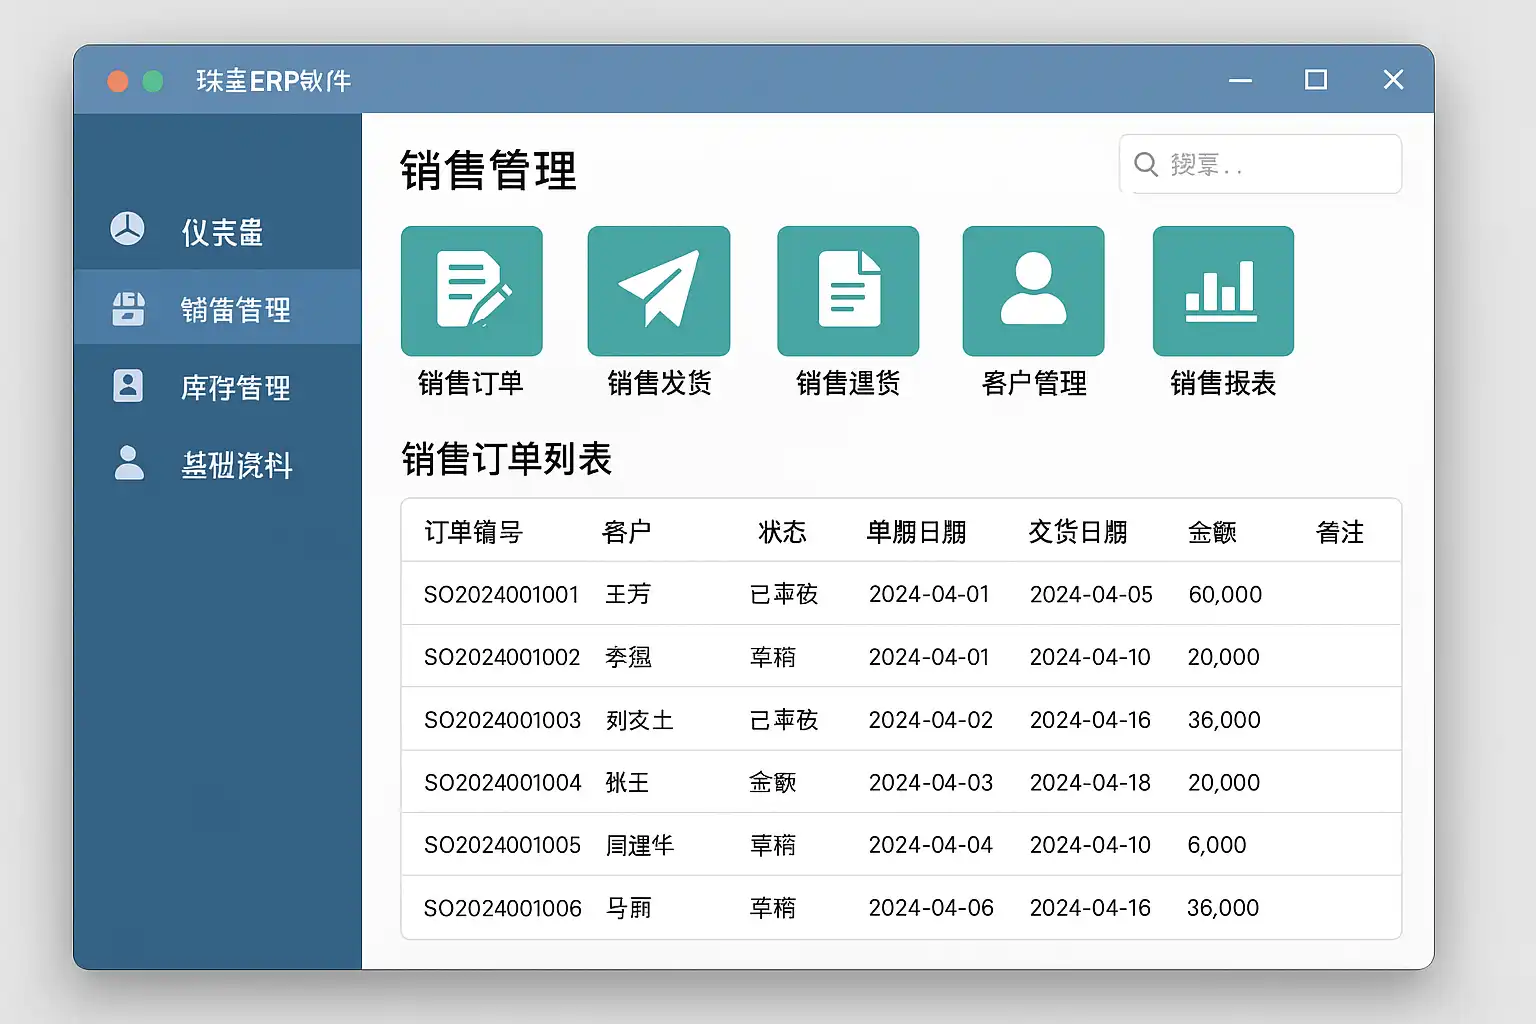Click the dashboard gauge icon in sidebar

[127, 229]
